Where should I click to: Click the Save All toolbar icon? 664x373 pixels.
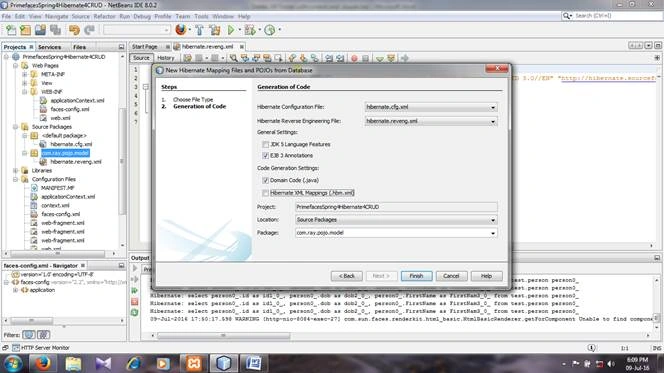click(x=55, y=30)
